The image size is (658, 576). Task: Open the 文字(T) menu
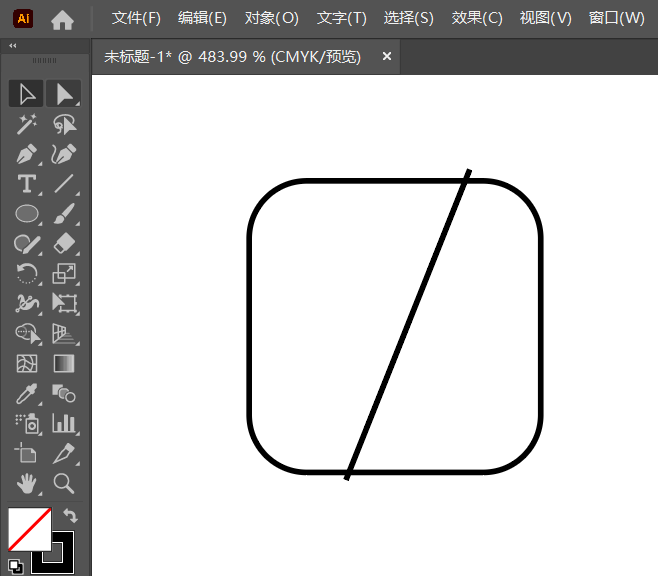(x=342, y=18)
